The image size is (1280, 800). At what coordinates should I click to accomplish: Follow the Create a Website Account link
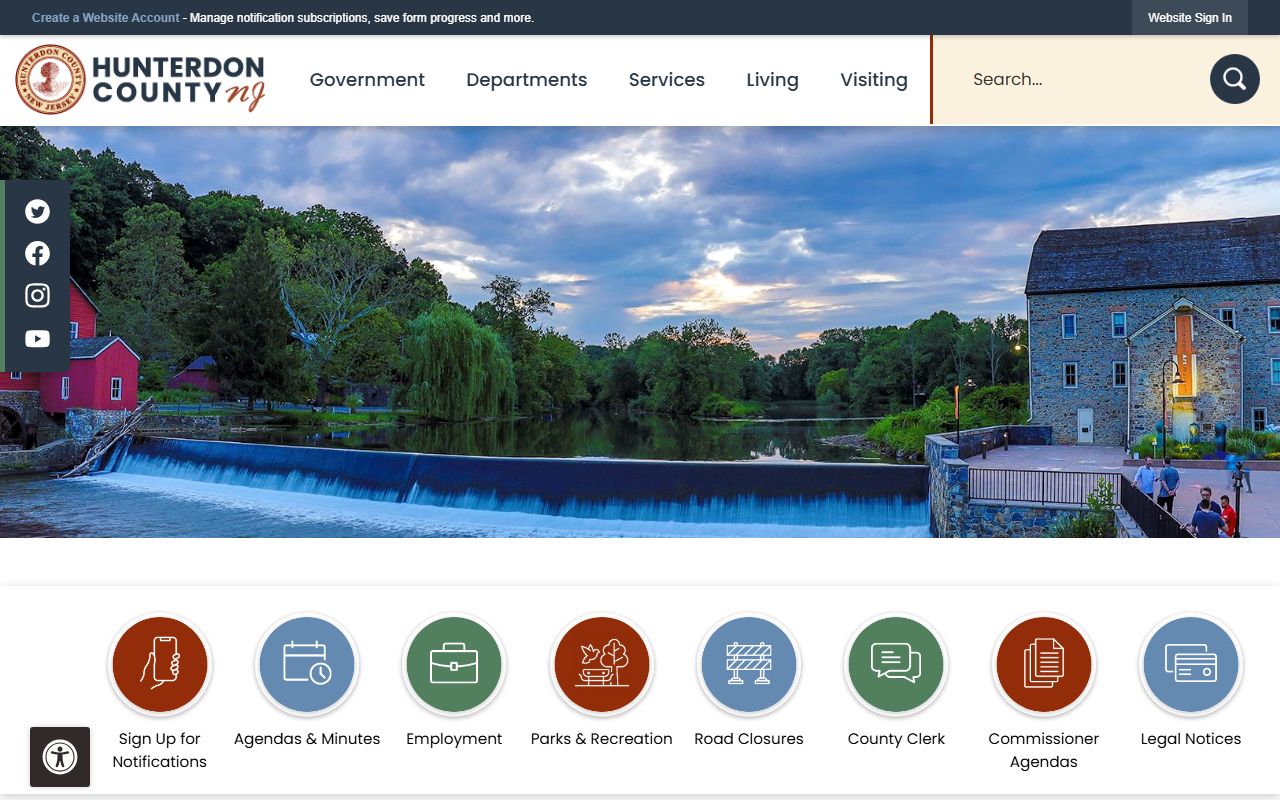pos(106,18)
